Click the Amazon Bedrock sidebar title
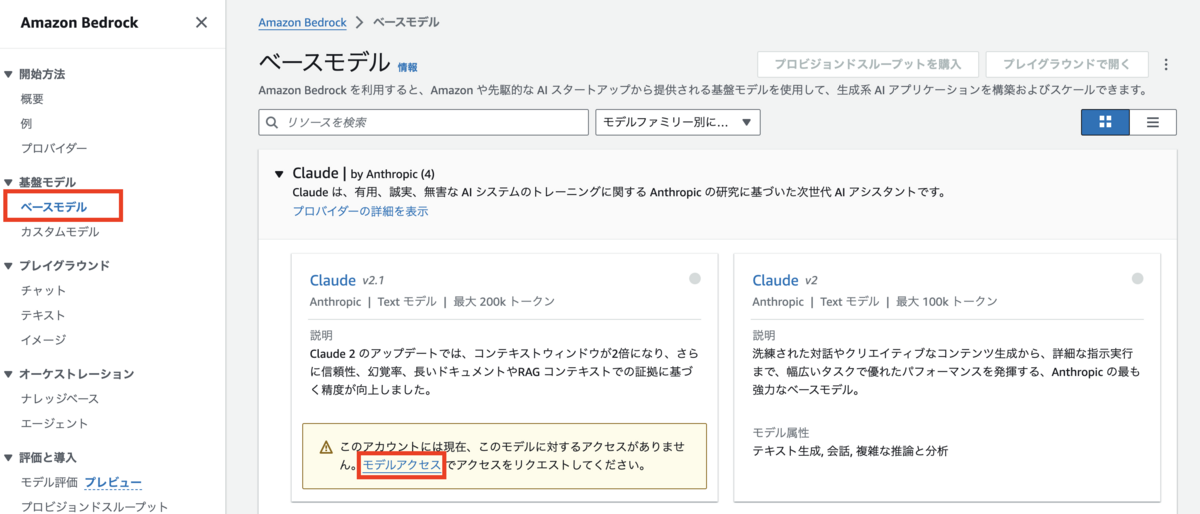Screen dimensions: 1200x514 point(79,22)
